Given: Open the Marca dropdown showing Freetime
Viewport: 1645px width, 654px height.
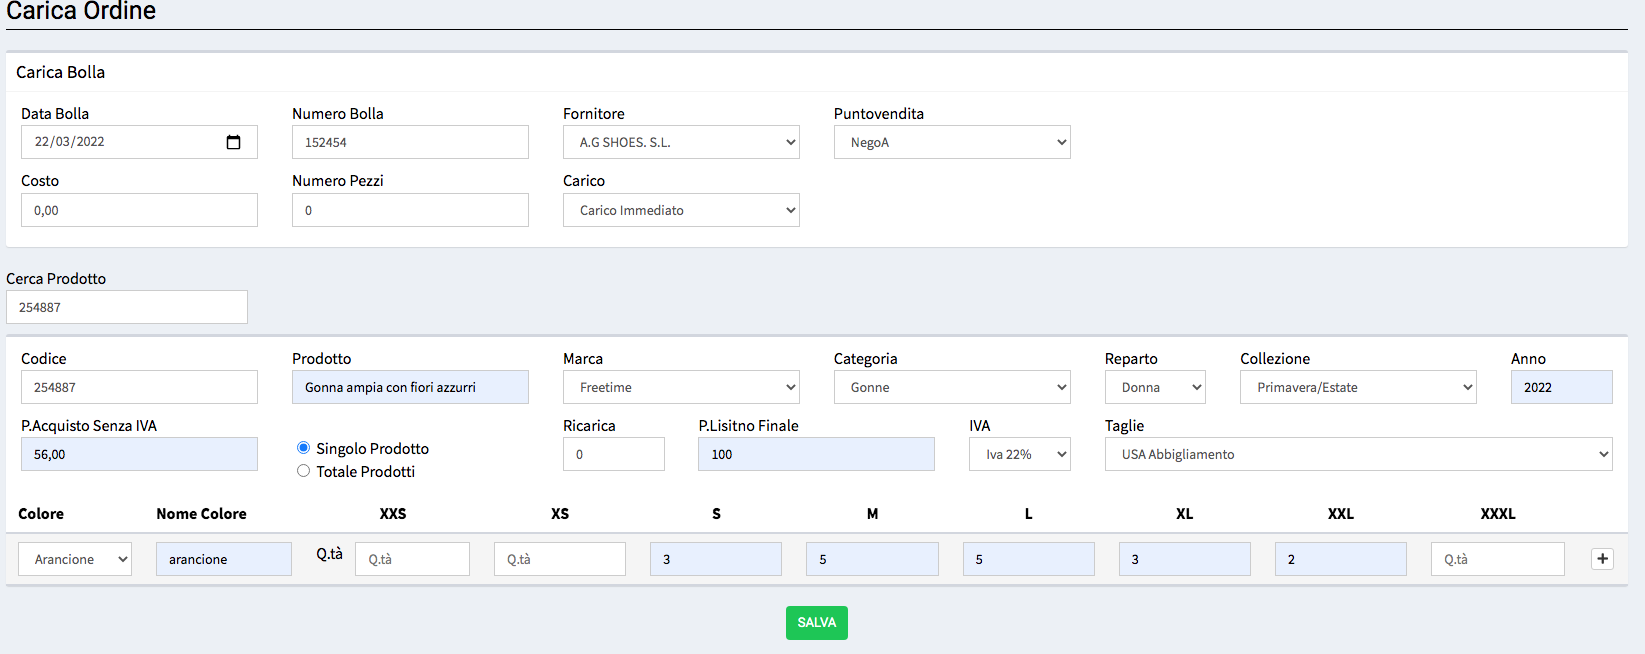Looking at the screenshot, I should [x=681, y=387].
